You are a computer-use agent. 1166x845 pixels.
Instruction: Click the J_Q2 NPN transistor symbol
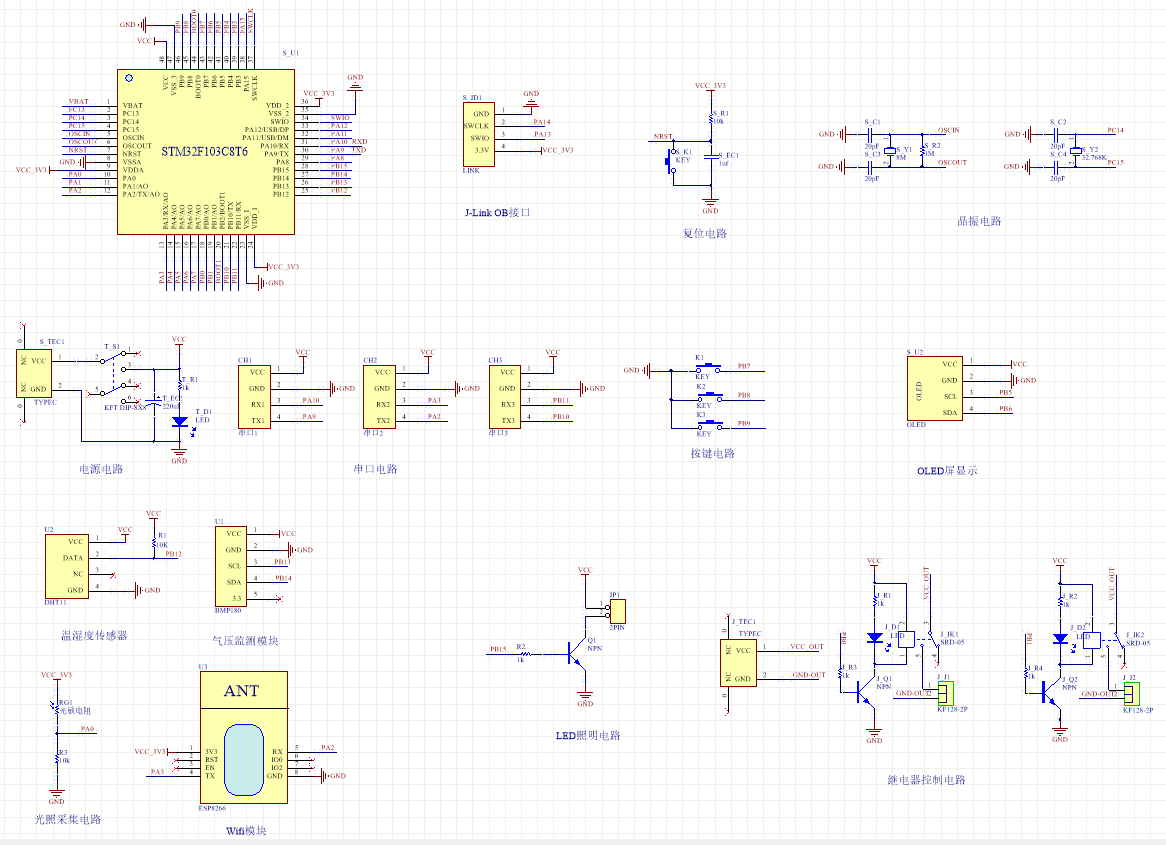click(1052, 693)
